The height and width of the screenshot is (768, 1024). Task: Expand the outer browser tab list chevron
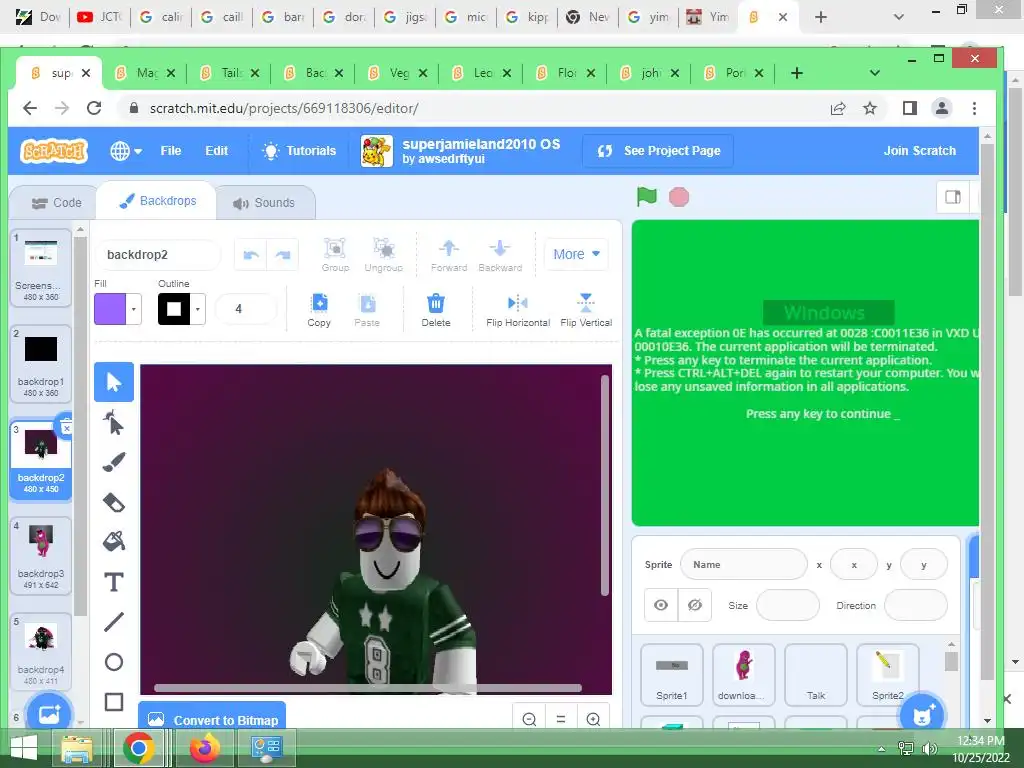899,17
